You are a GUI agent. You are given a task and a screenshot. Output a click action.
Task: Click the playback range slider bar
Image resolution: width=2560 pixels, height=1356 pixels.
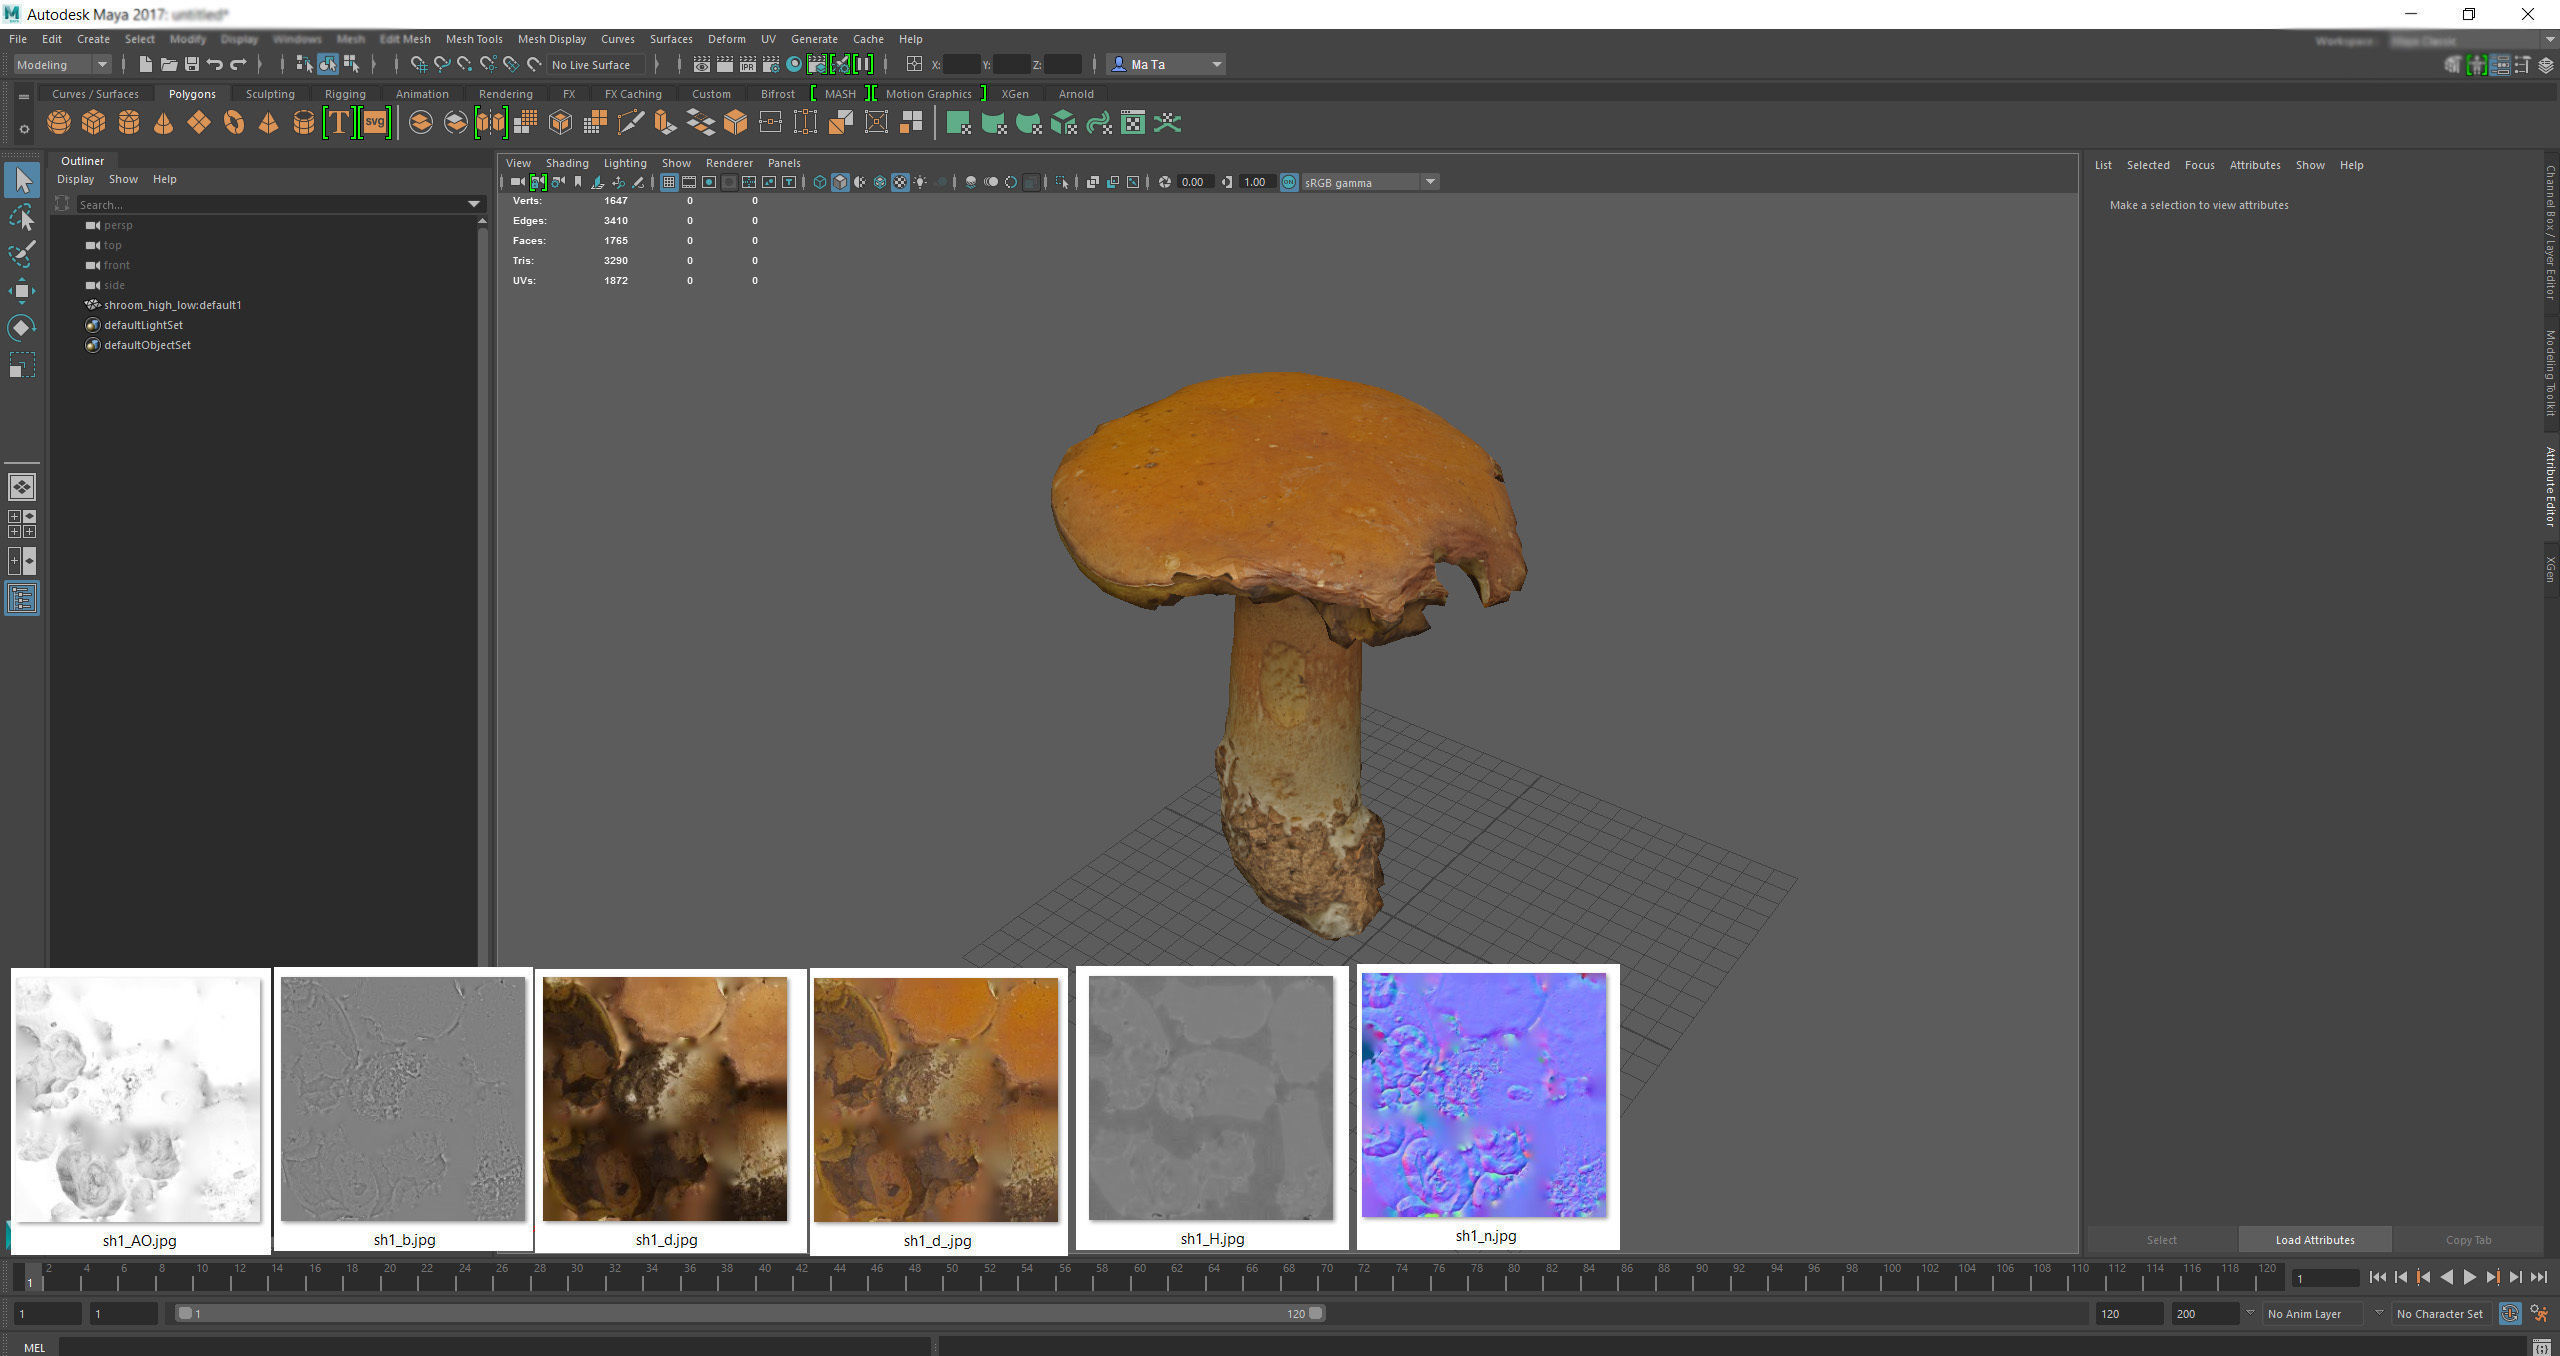pos(750,1313)
